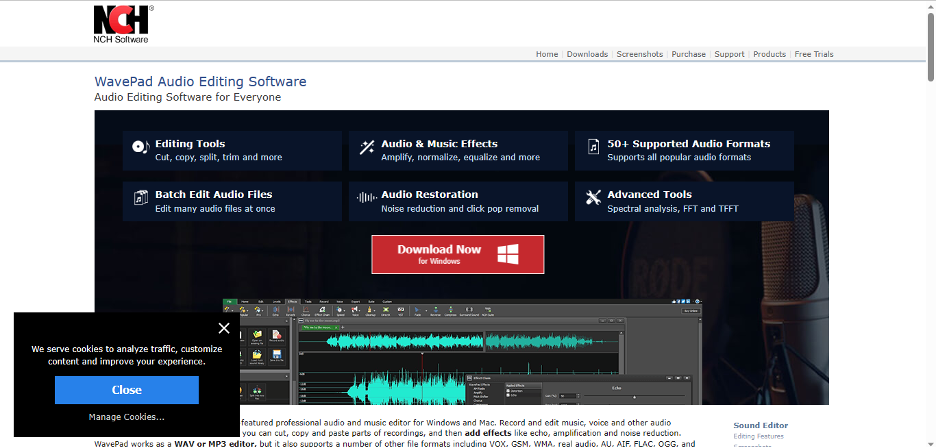Select the Audio Restoration title

point(430,195)
